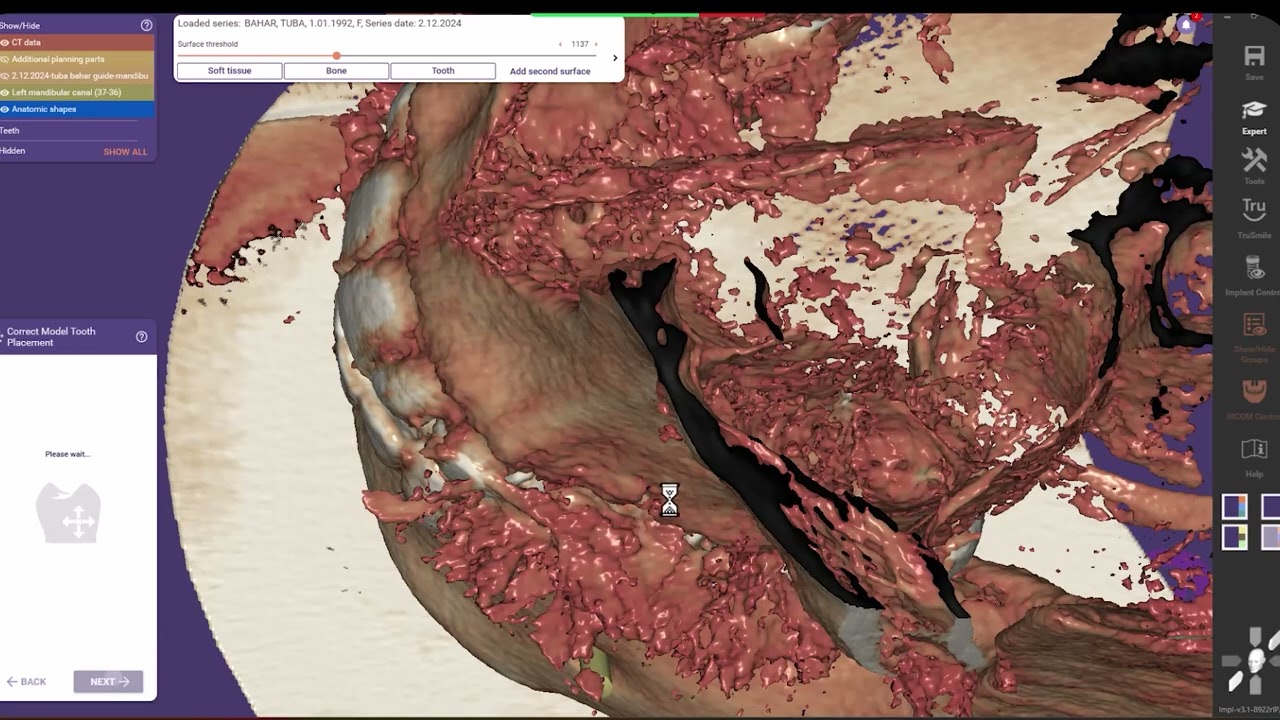Click the NEXT button
1280x720 pixels.
point(108,682)
